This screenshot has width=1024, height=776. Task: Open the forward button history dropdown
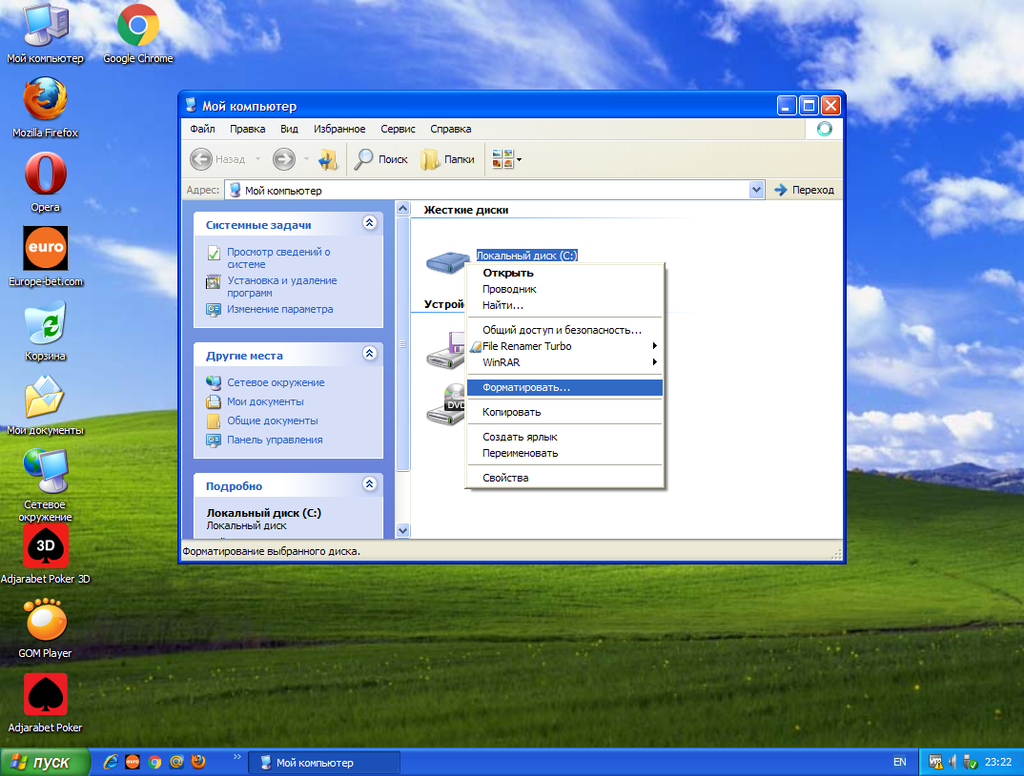click(x=306, y=159)
